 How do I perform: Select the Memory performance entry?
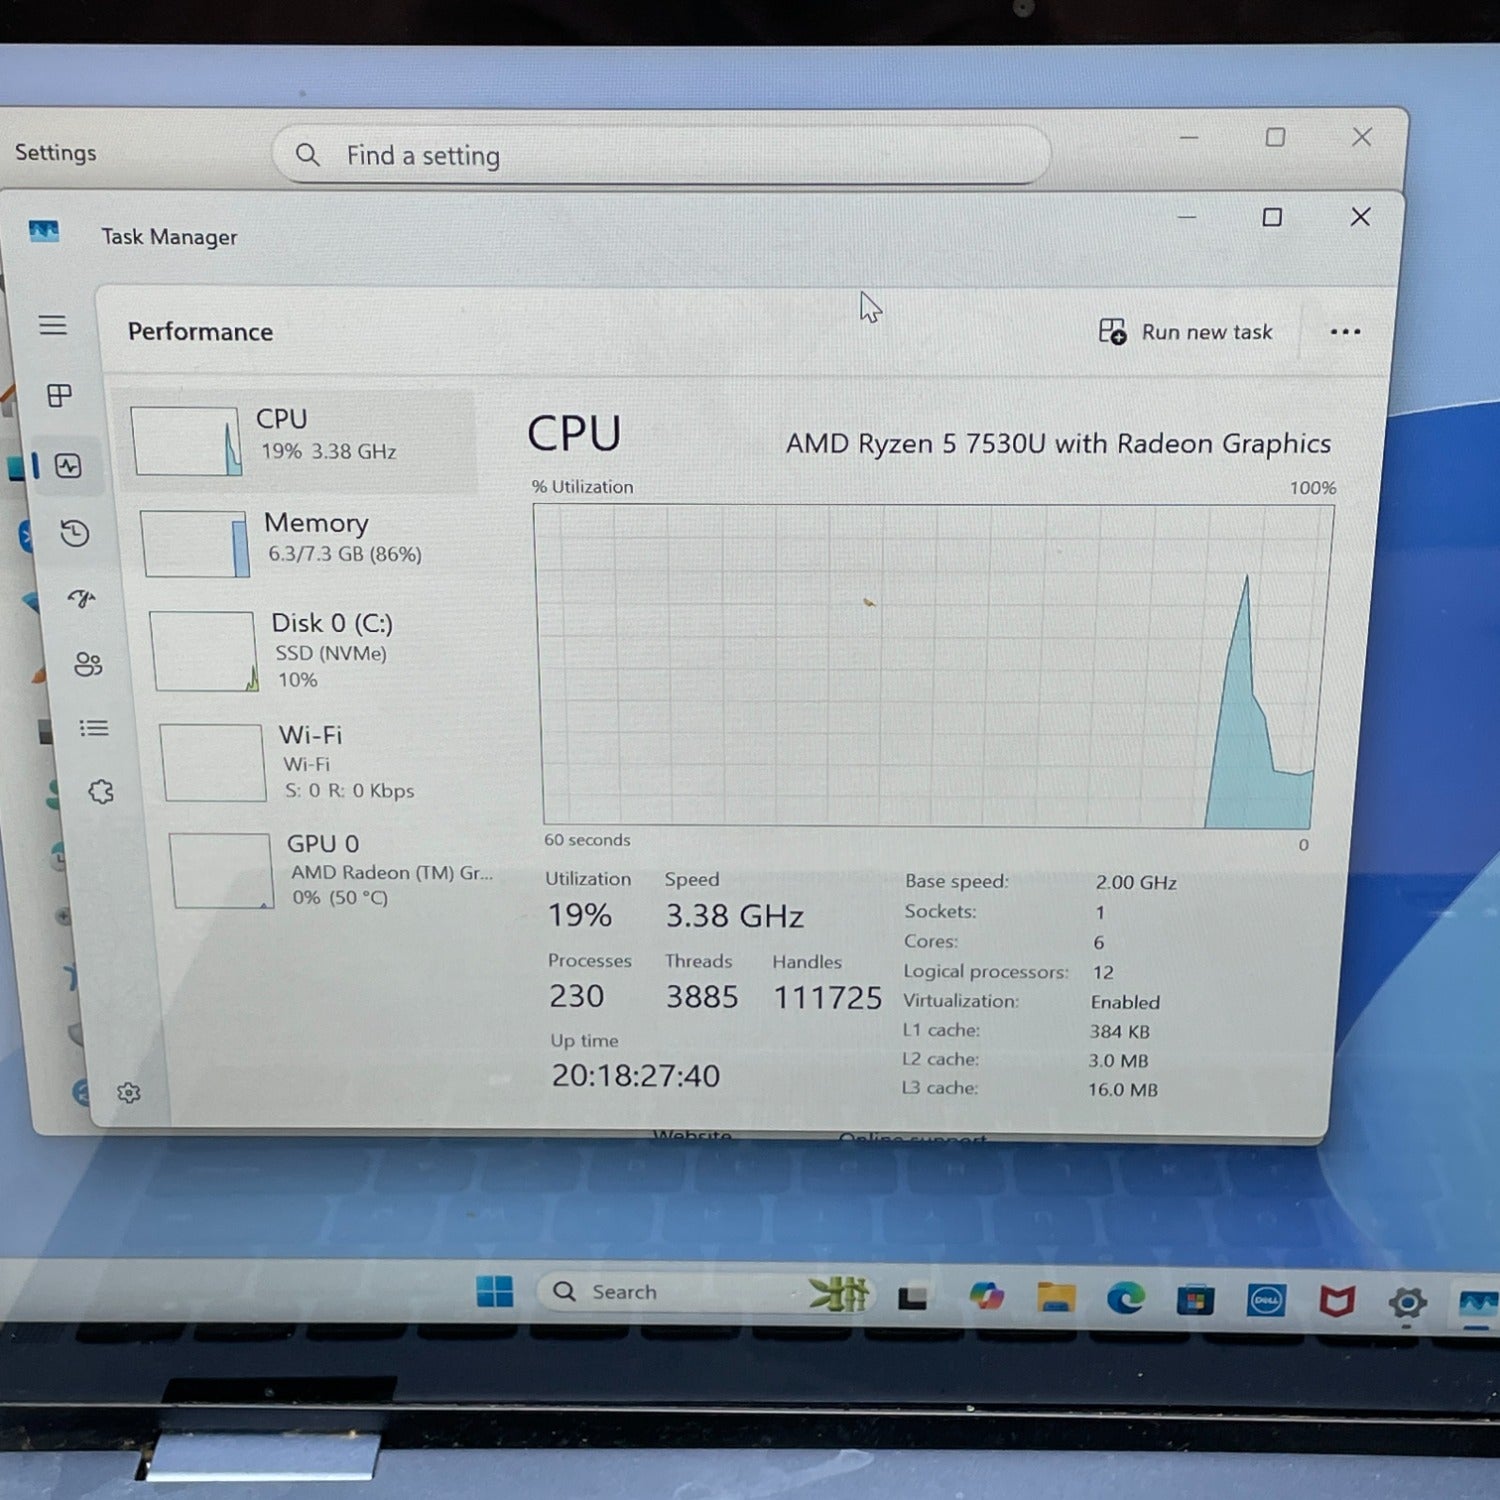click(310, 543)
